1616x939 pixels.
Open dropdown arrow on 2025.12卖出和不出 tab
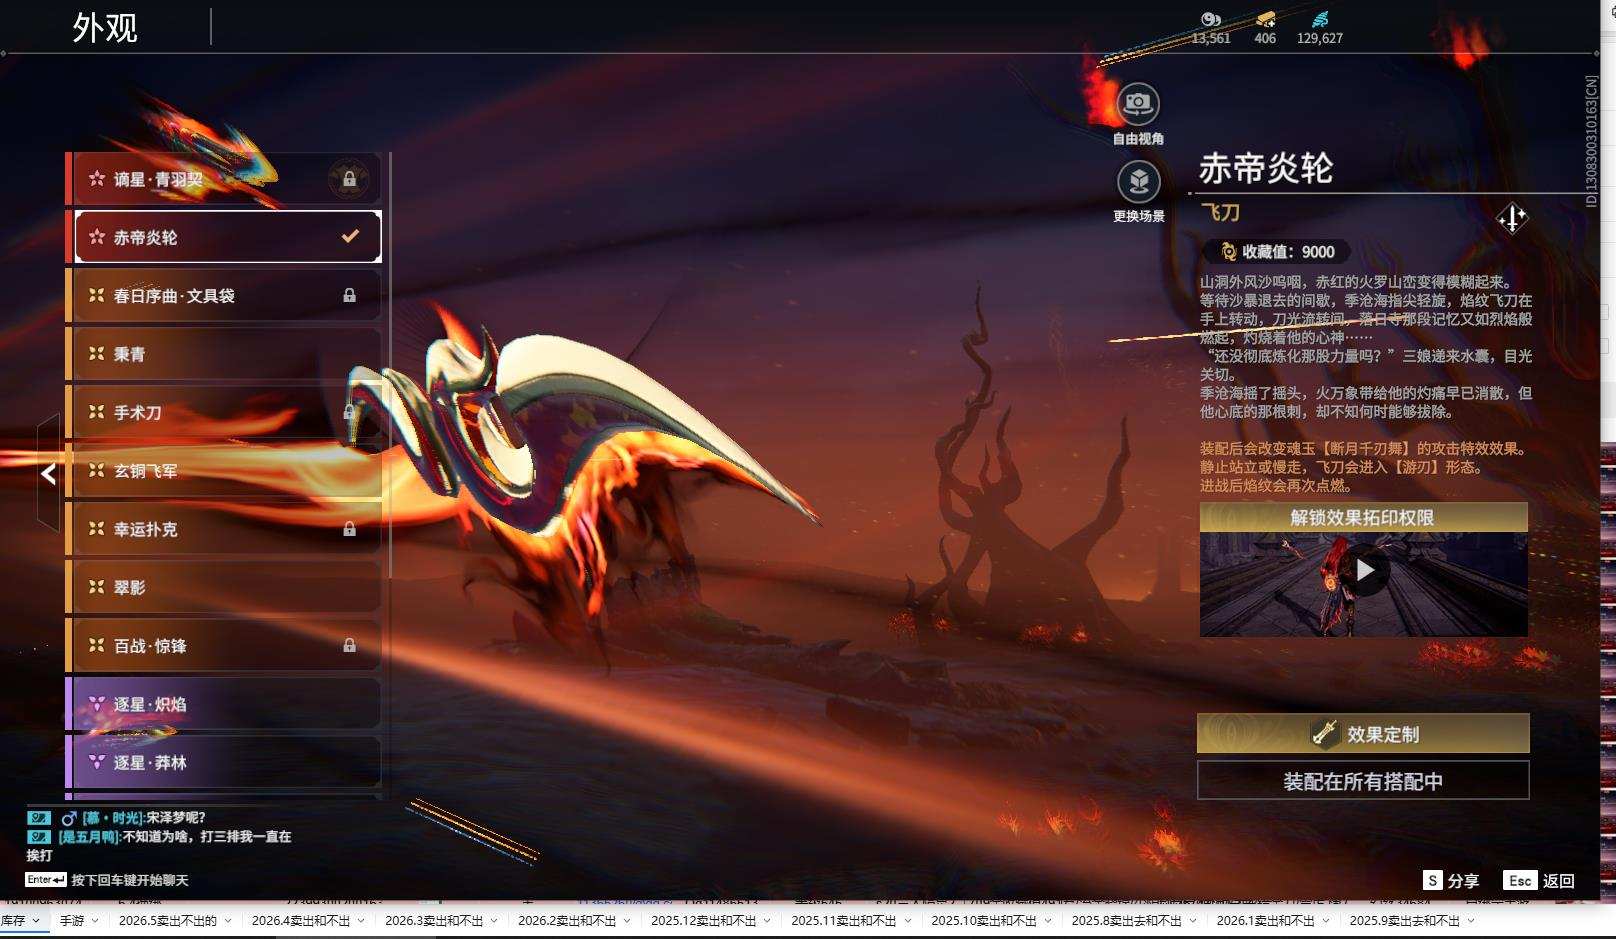click(767, 921)
